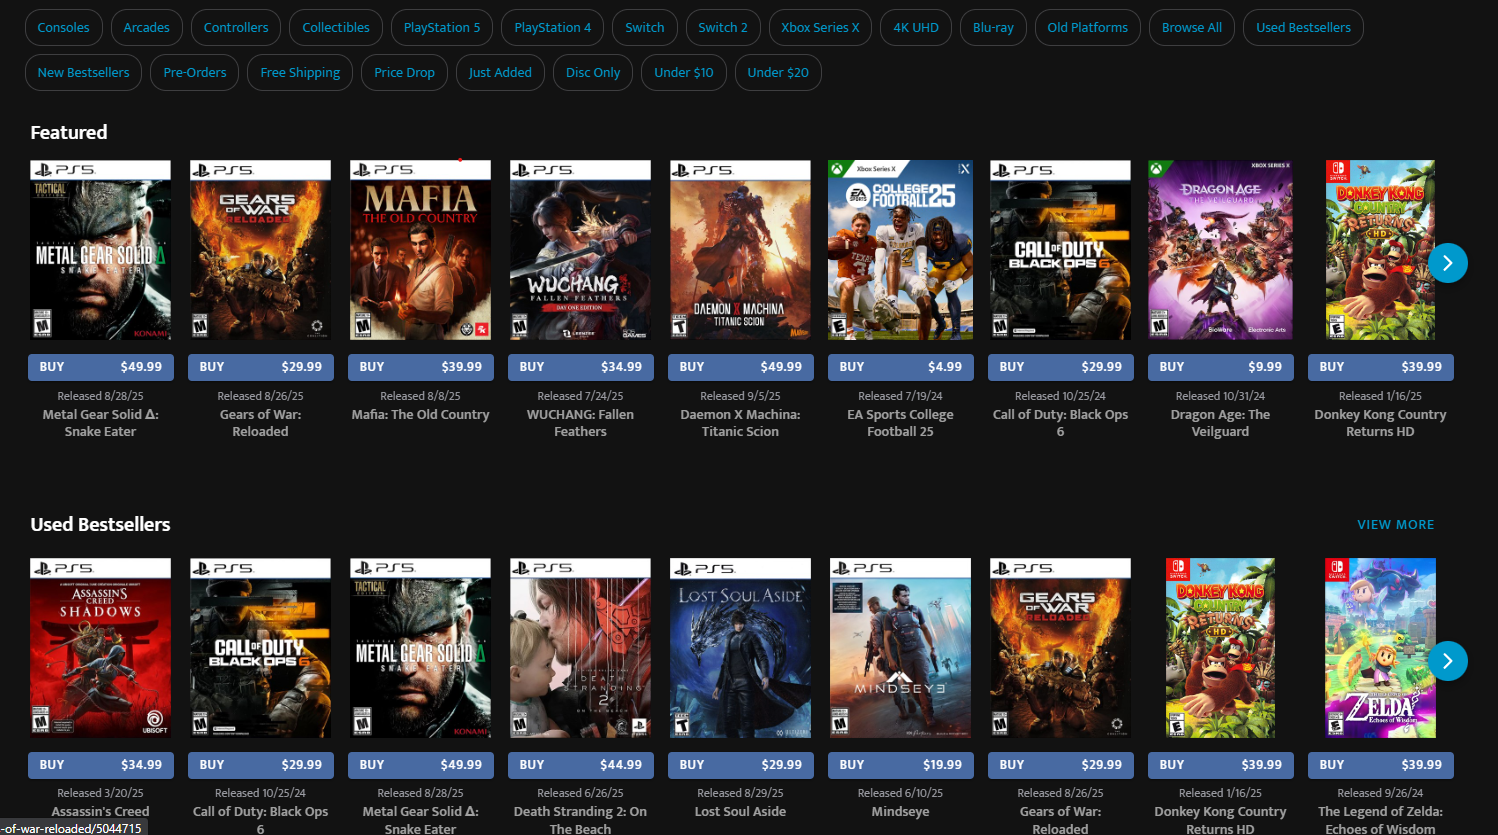Open Mafia: The Old Country cover art
This screenshot has width=1498, height=835.
420,250
